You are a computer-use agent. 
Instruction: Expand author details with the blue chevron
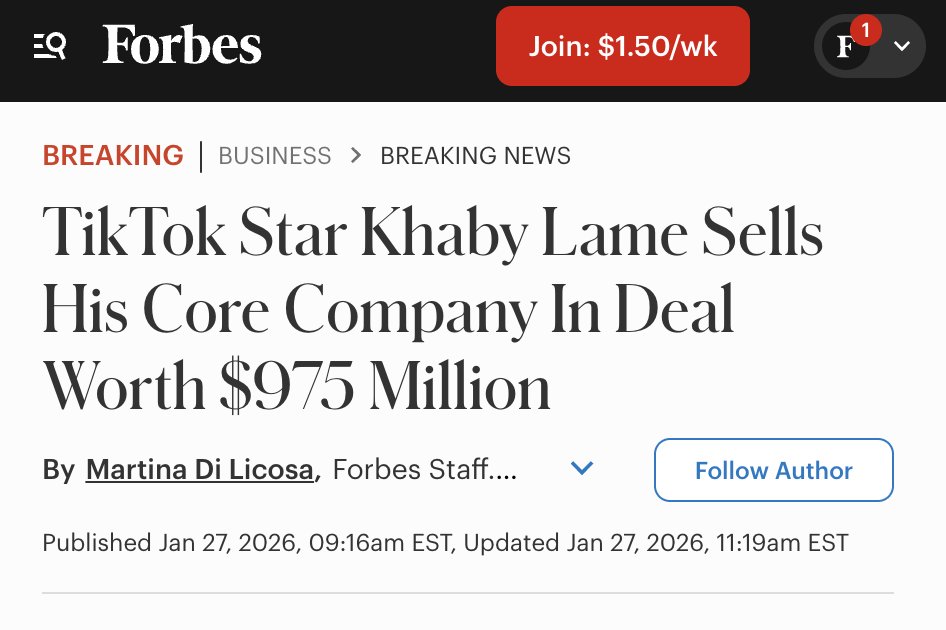click(x=581, y=468)
